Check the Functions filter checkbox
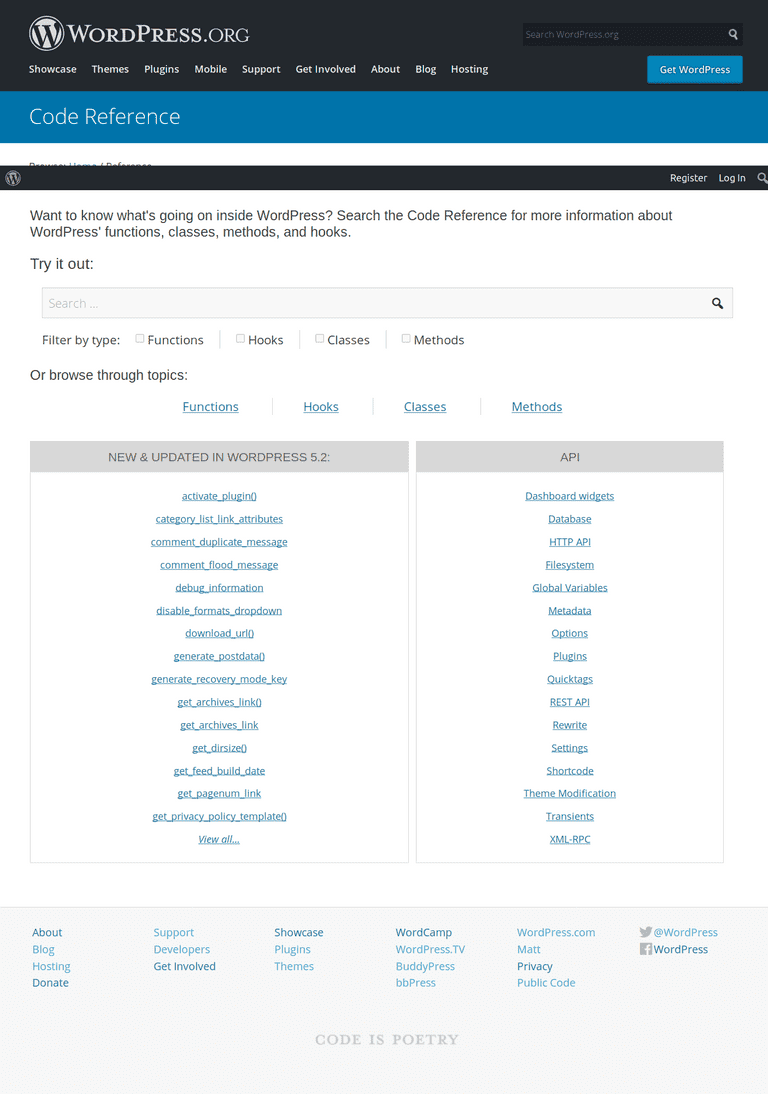Image resolution: width=768 pixels, height=1094 pixels. [140, 338]
